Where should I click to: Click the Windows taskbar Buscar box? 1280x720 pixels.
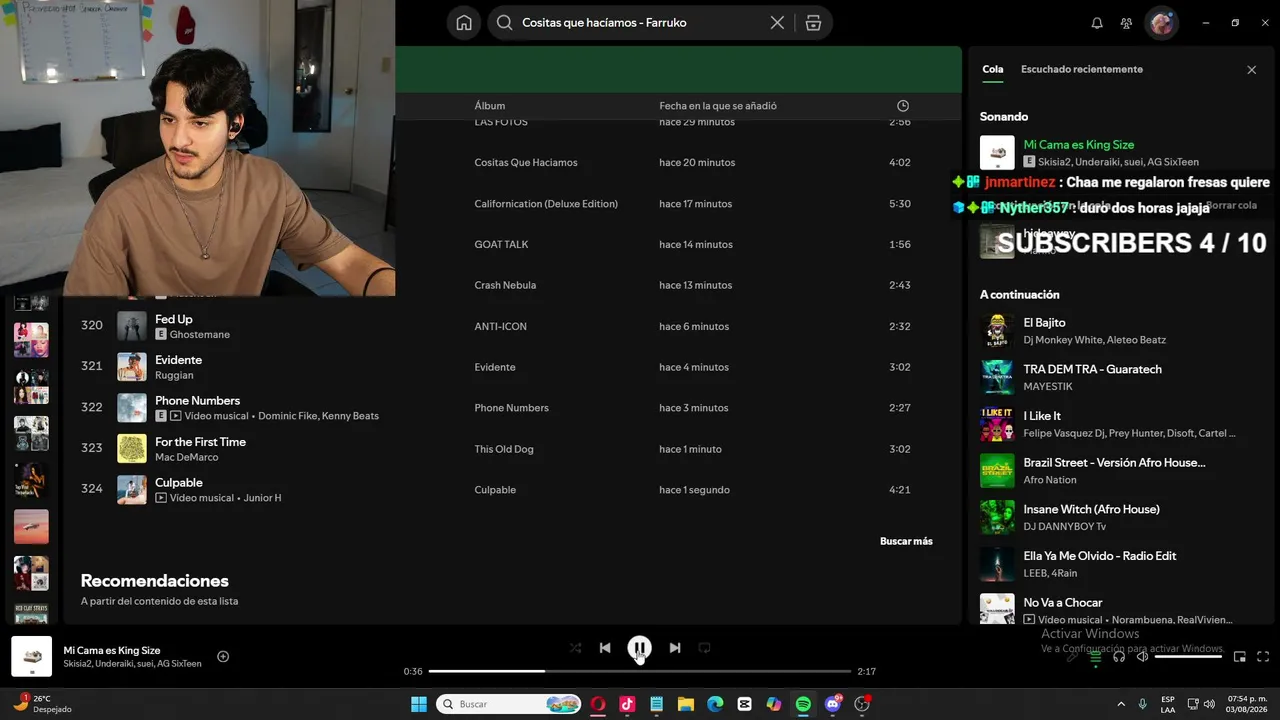coord(510,704)
